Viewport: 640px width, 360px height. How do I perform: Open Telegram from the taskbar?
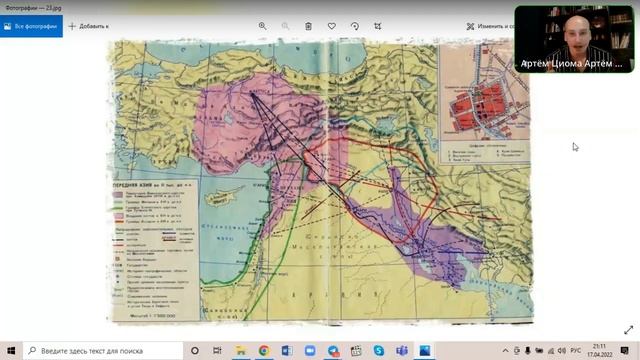click(x=333, y=351)
